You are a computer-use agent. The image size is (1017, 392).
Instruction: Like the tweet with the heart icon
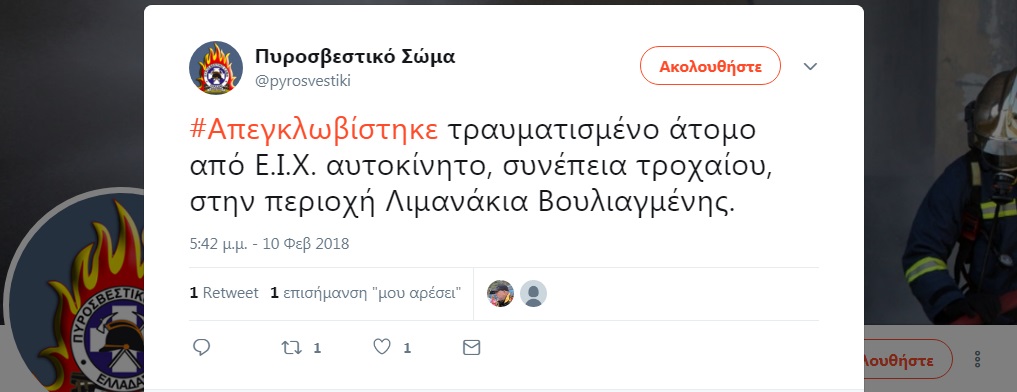382,347
